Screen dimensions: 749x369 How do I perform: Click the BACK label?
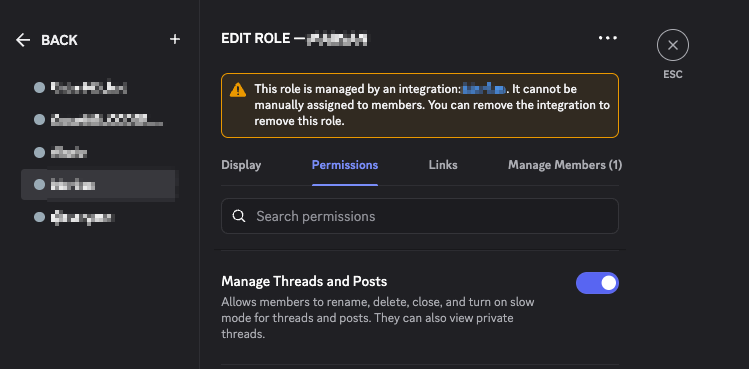[59, 40]
